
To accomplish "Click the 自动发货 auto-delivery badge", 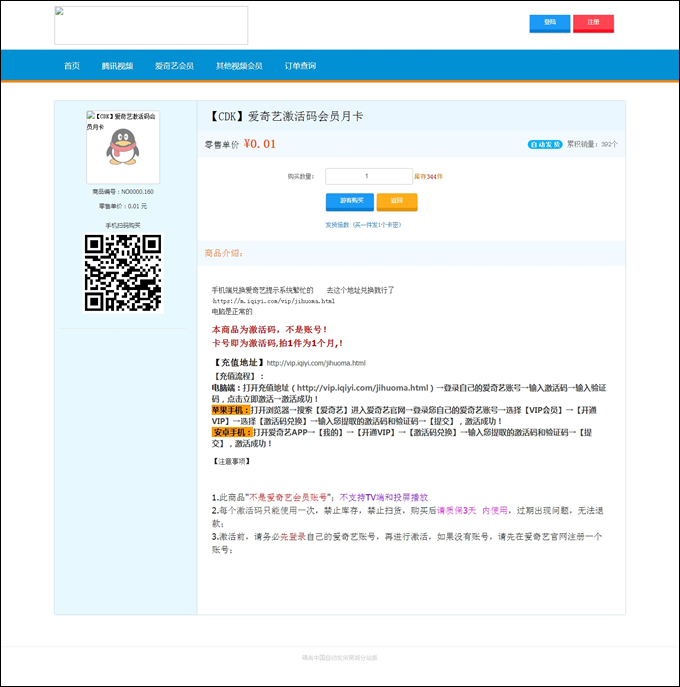I will pos(545,144).
